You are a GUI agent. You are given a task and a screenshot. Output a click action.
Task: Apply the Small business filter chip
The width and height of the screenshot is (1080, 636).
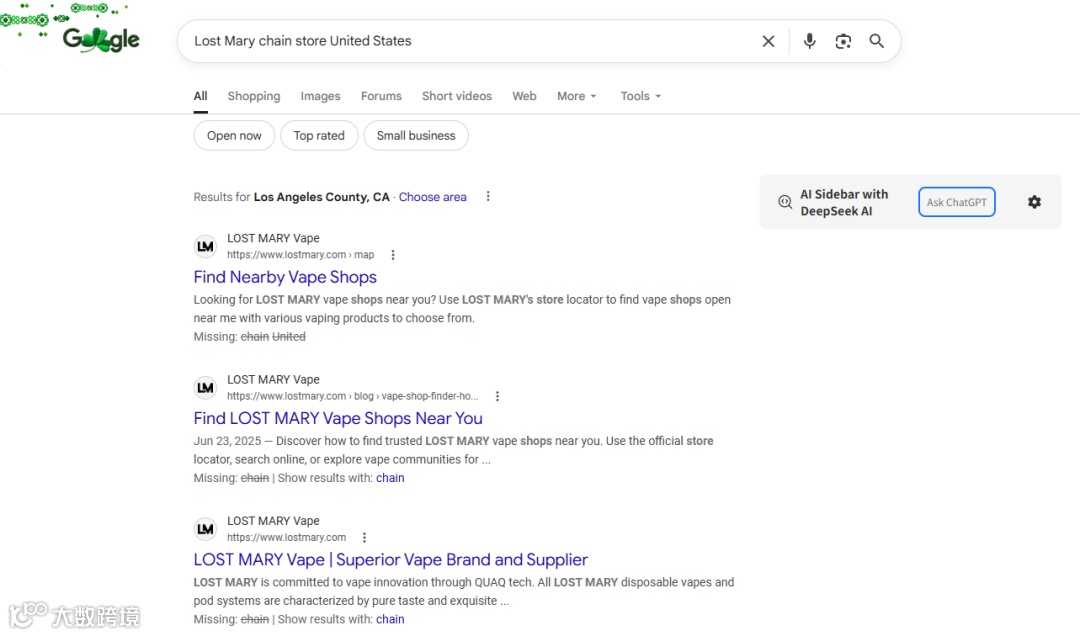tap(416, 136)
